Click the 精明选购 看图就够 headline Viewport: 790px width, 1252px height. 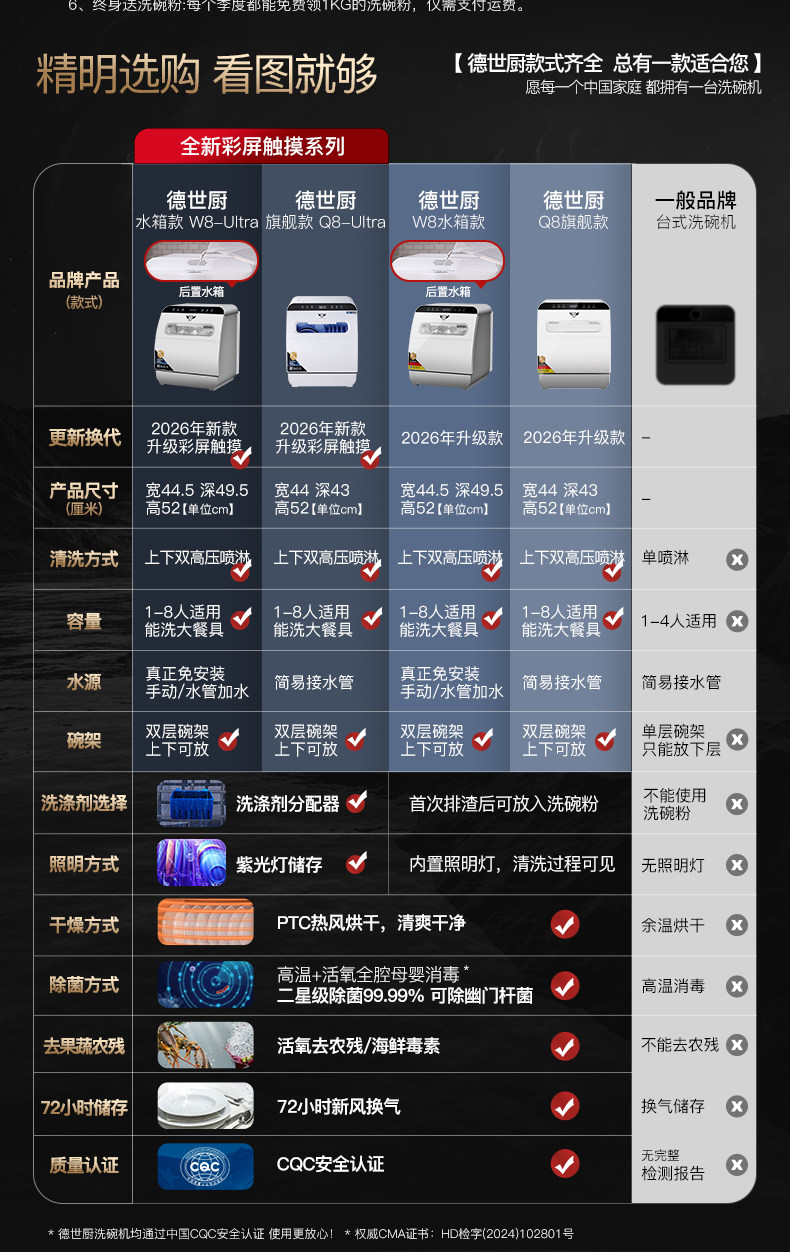click(207, 75)
